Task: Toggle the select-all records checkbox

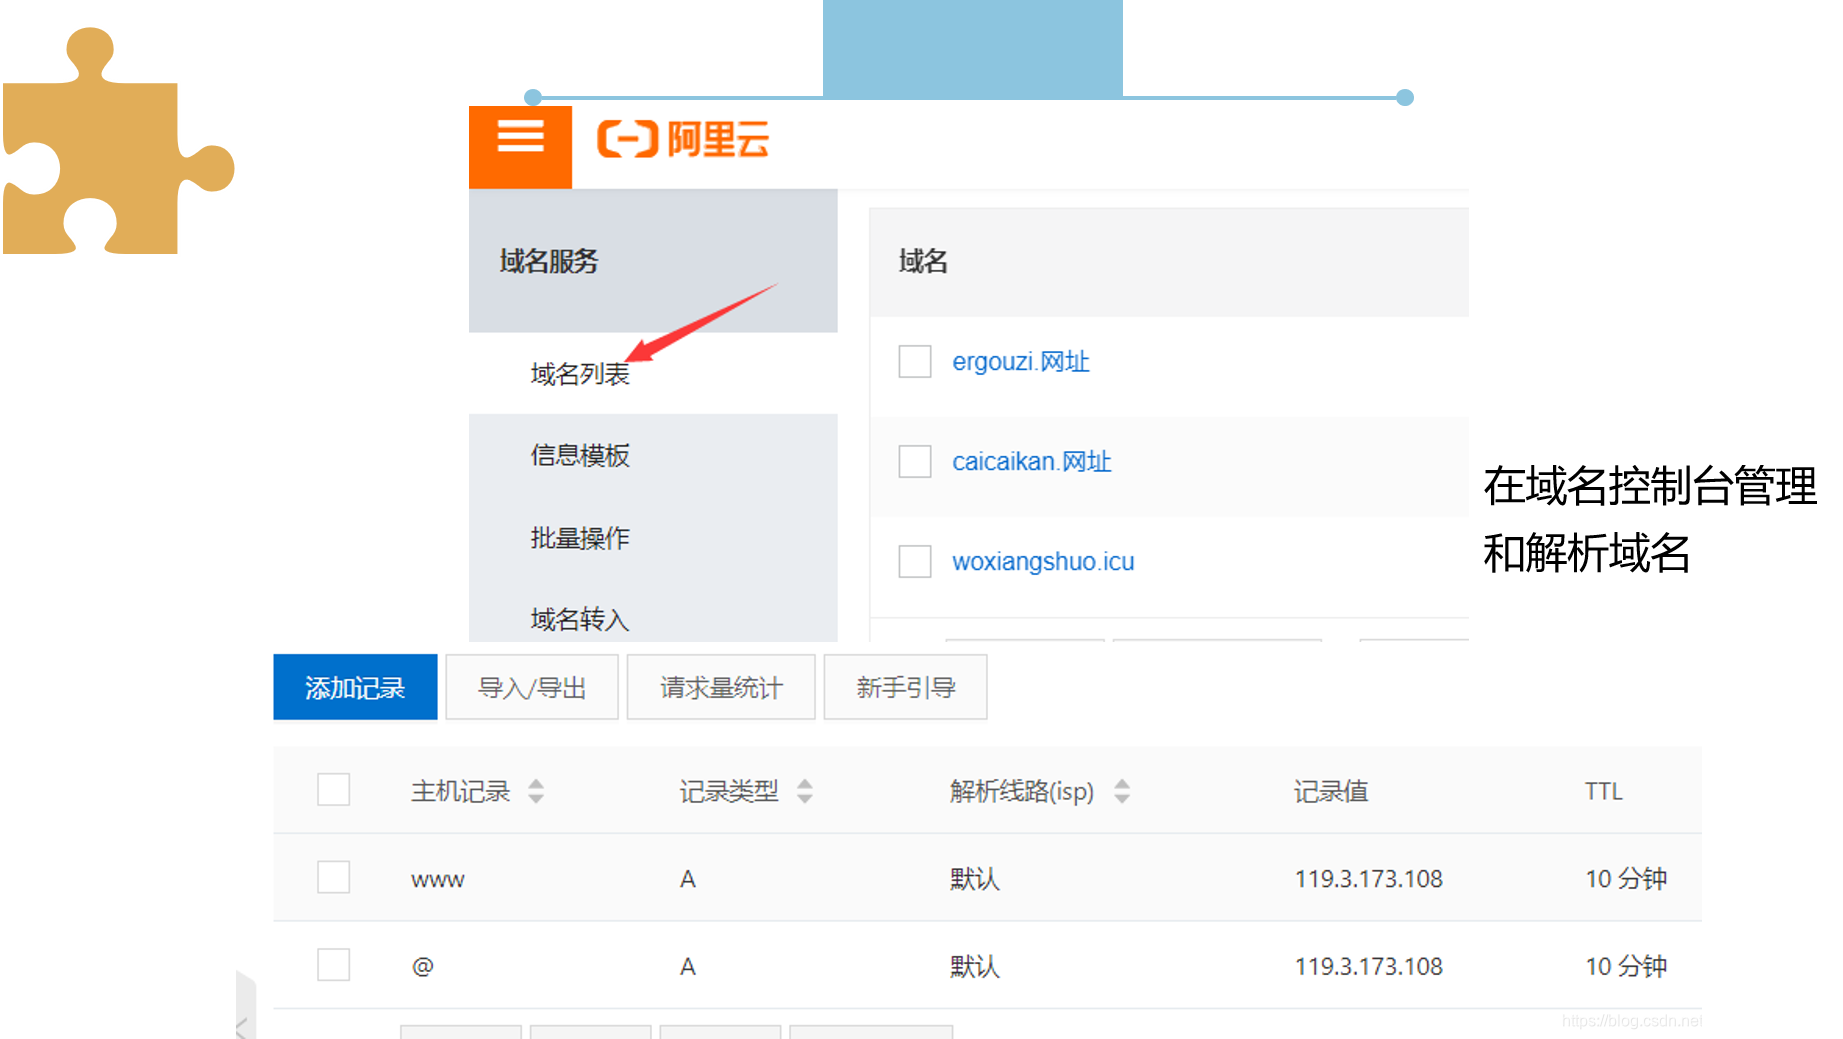Action: click(x=333, y=789)
